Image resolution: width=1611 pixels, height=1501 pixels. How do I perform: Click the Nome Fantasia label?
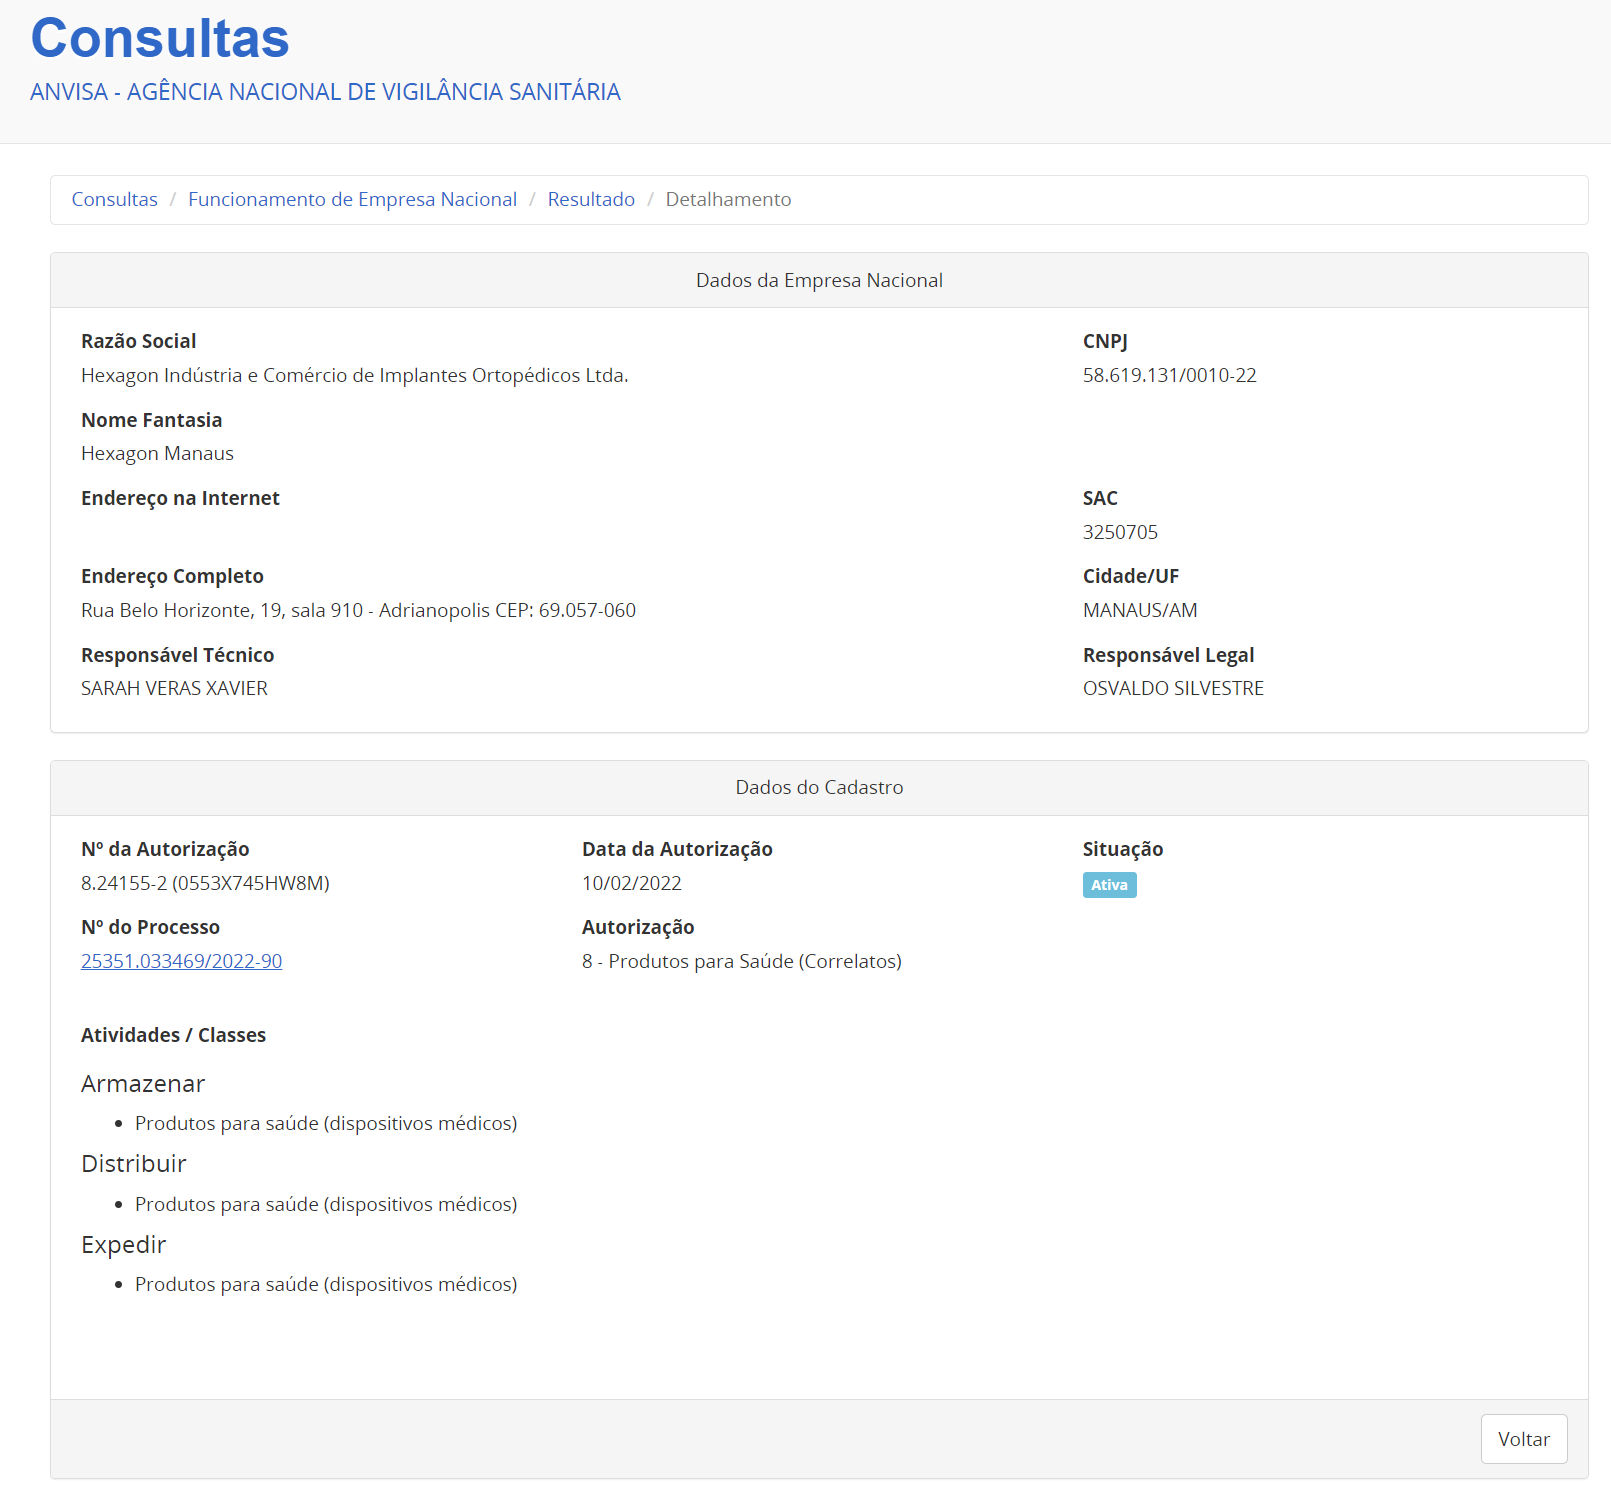(151, 420)
